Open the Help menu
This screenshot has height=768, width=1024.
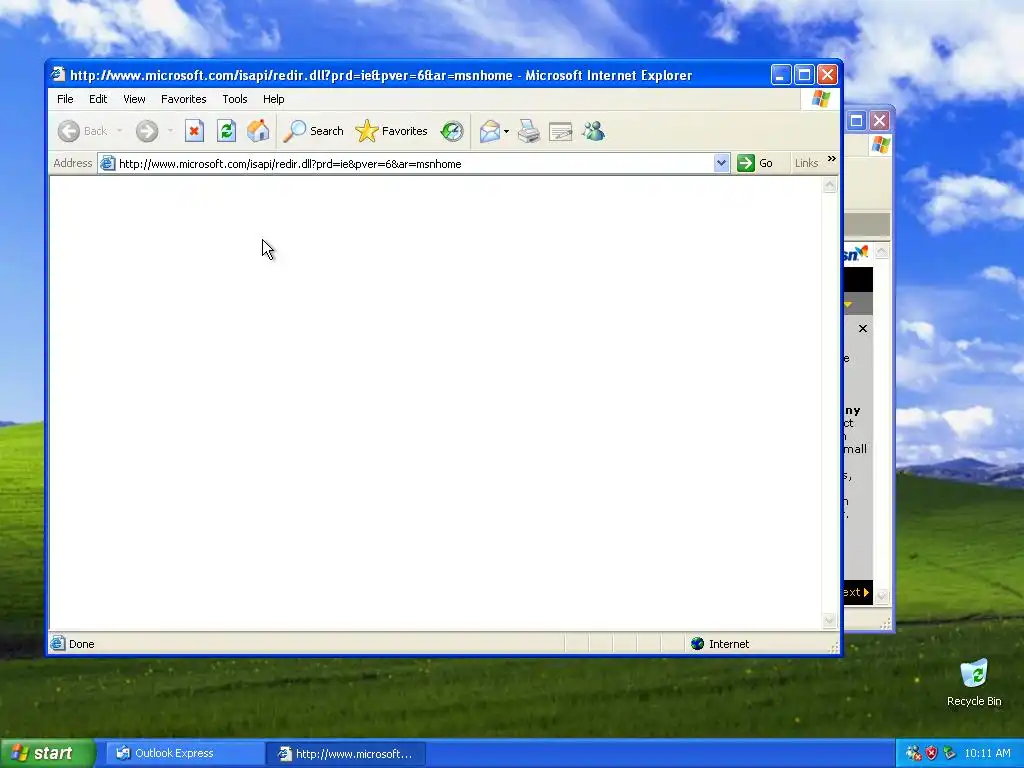pyautogui.click(x=274, y=99)
